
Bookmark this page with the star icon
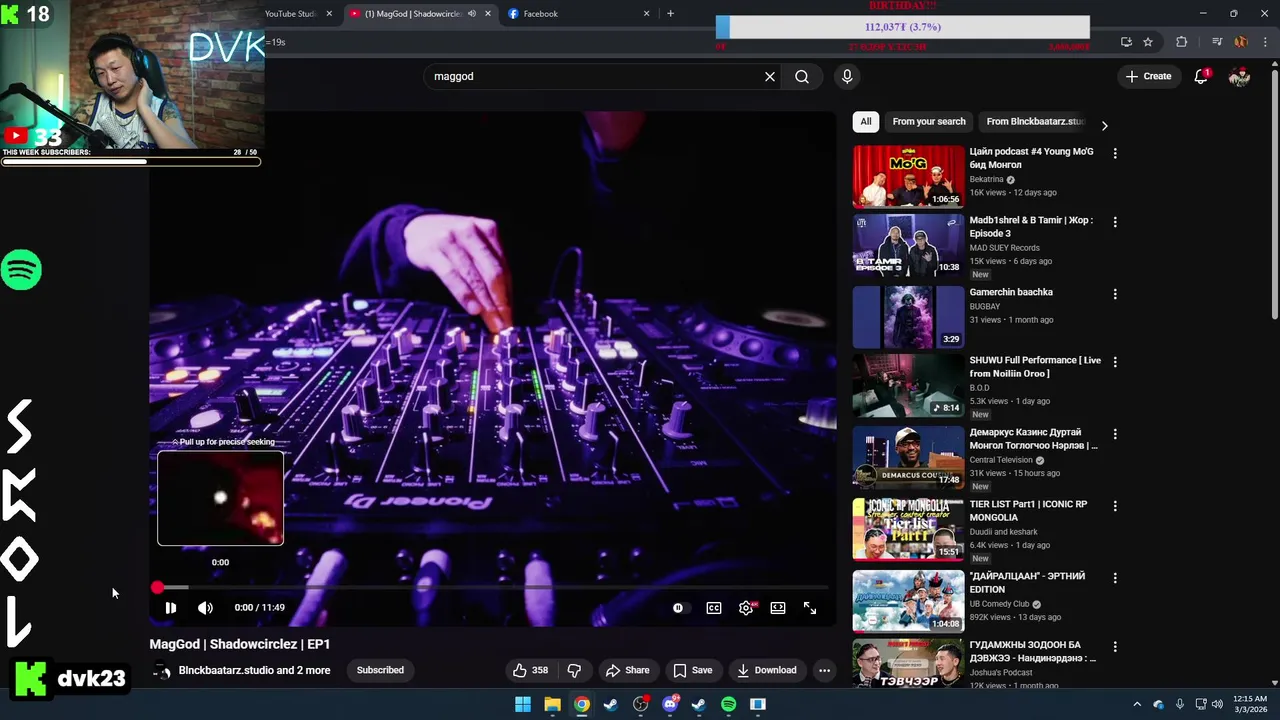click(1148, 42)
